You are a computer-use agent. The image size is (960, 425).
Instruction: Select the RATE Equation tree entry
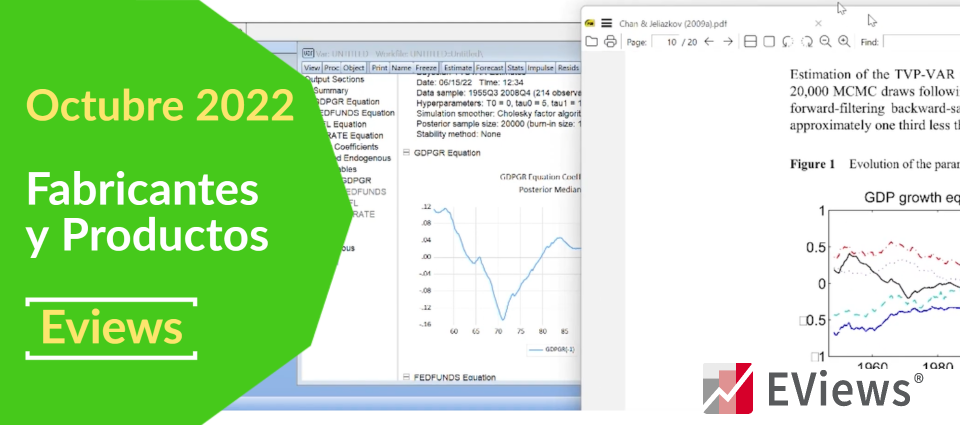tap(358, 135)
